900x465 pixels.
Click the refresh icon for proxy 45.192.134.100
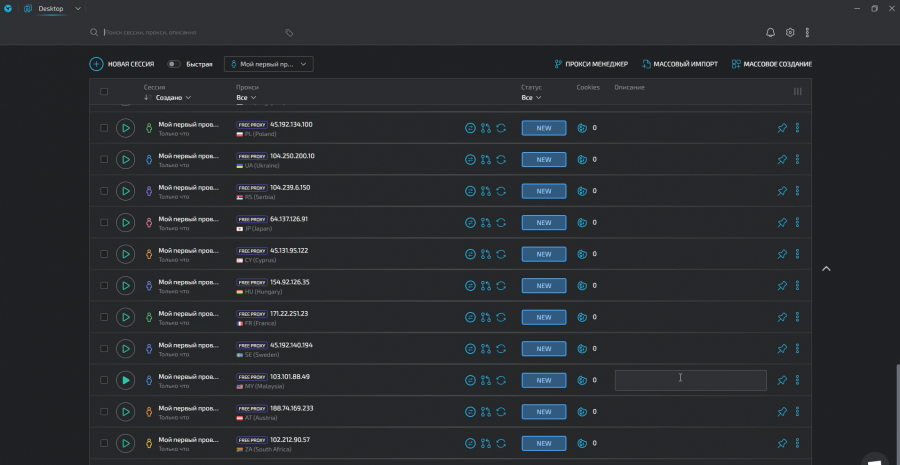(501, 128)
